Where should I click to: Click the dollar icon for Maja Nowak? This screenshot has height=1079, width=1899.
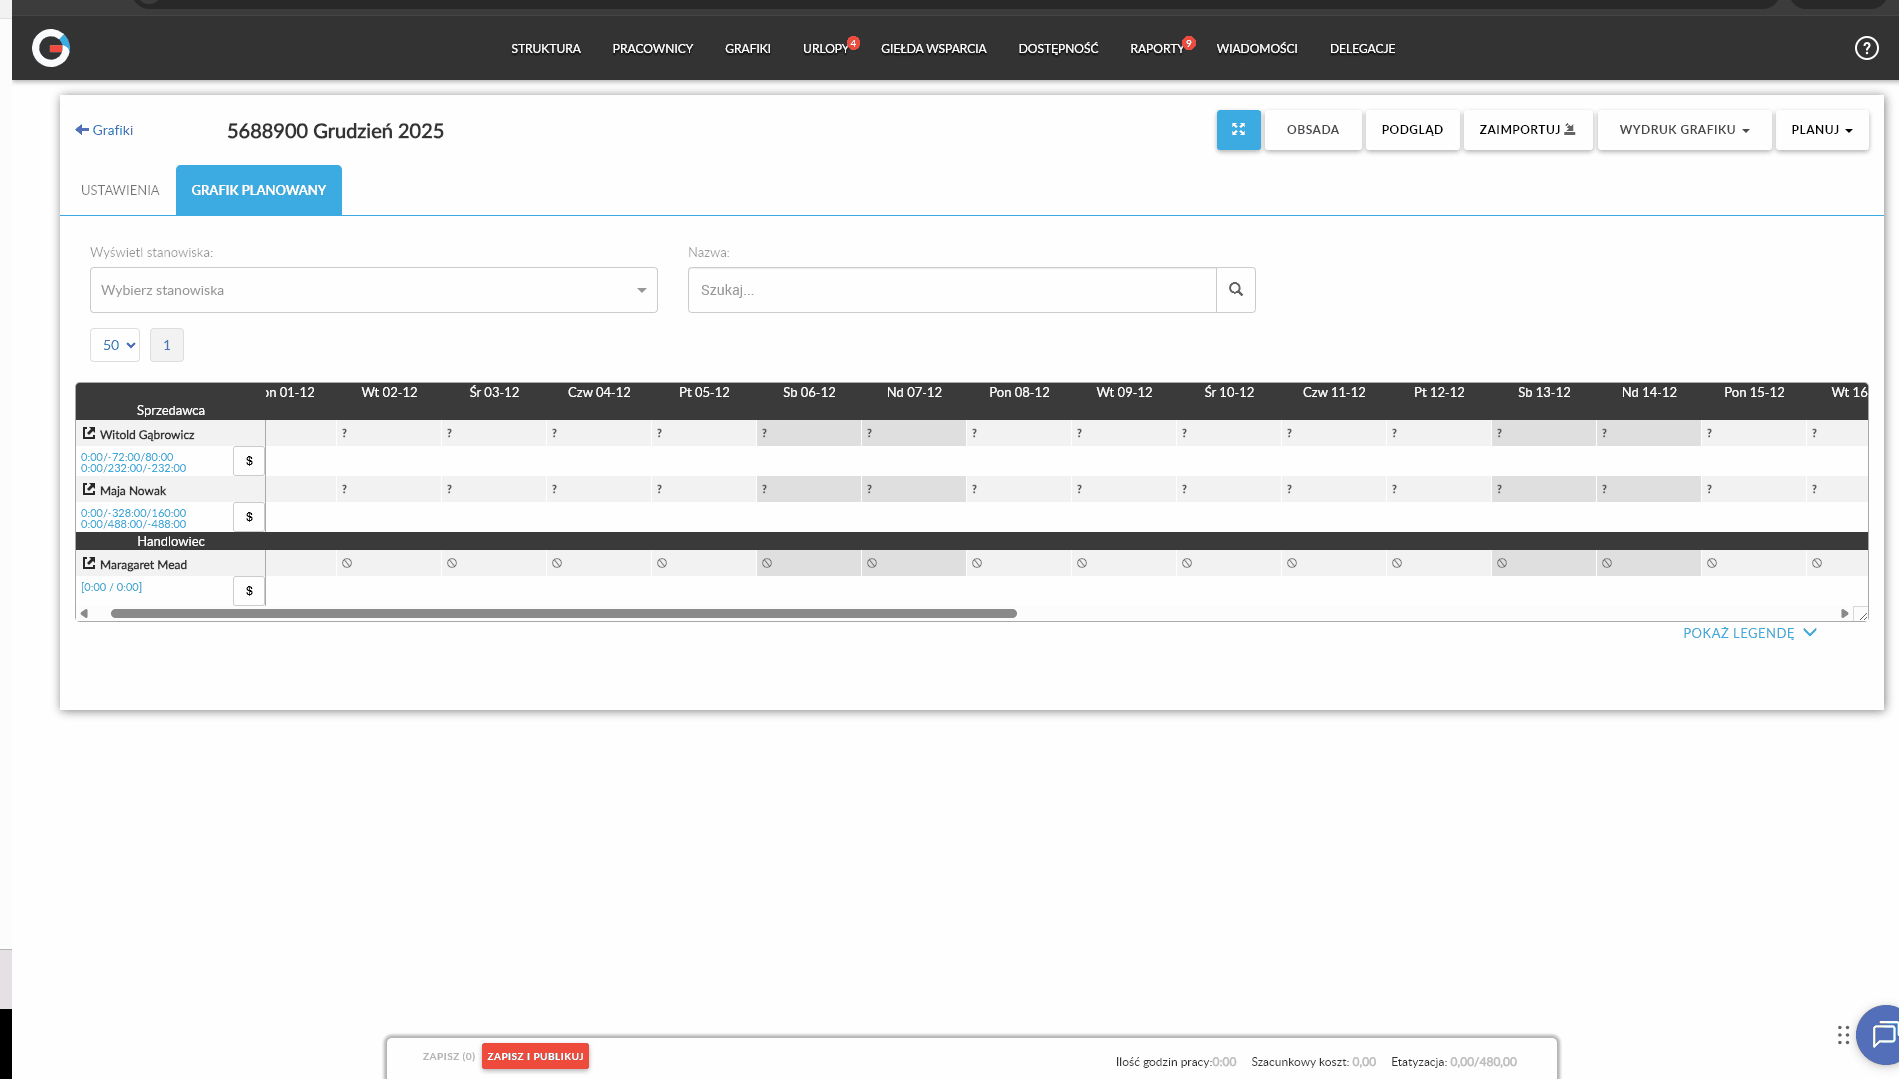tap(249, 517)
